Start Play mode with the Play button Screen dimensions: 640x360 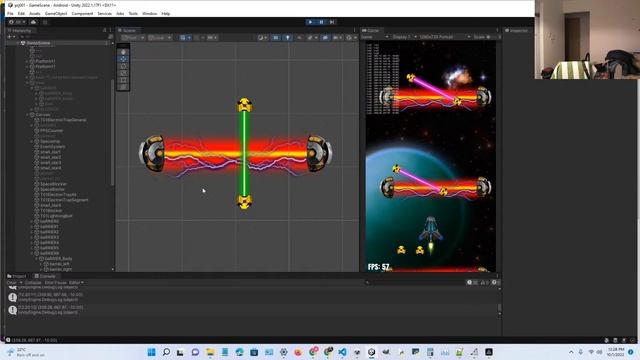pos(311,22)
